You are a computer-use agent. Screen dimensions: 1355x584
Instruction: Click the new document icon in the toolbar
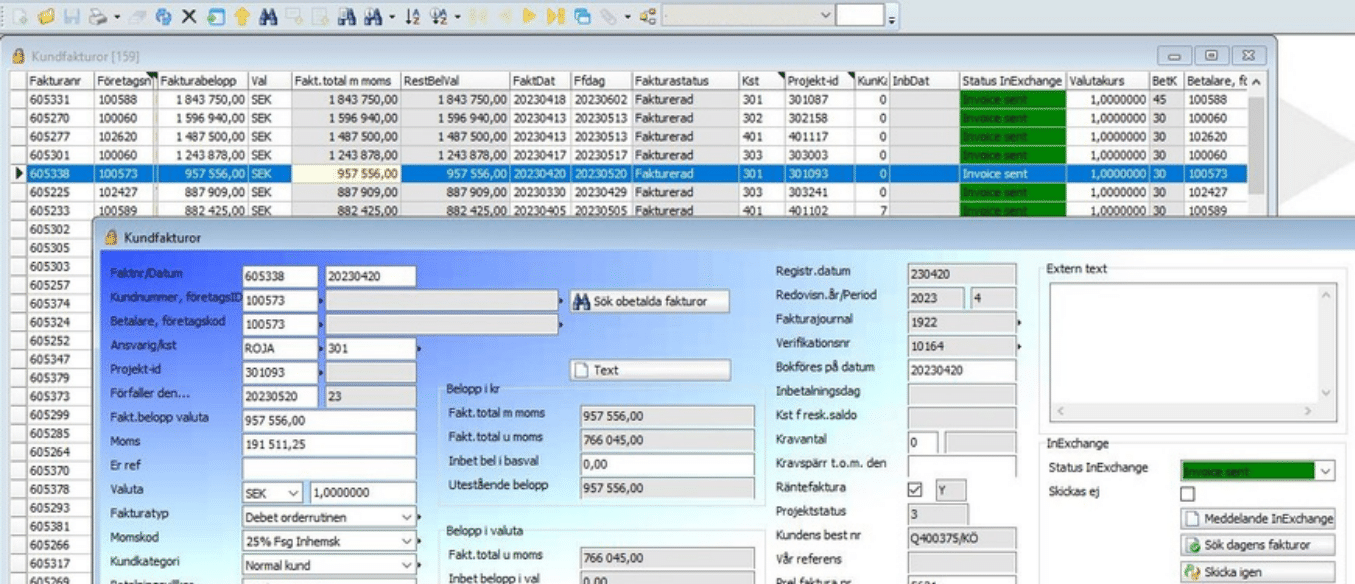(x=20, y=16)
